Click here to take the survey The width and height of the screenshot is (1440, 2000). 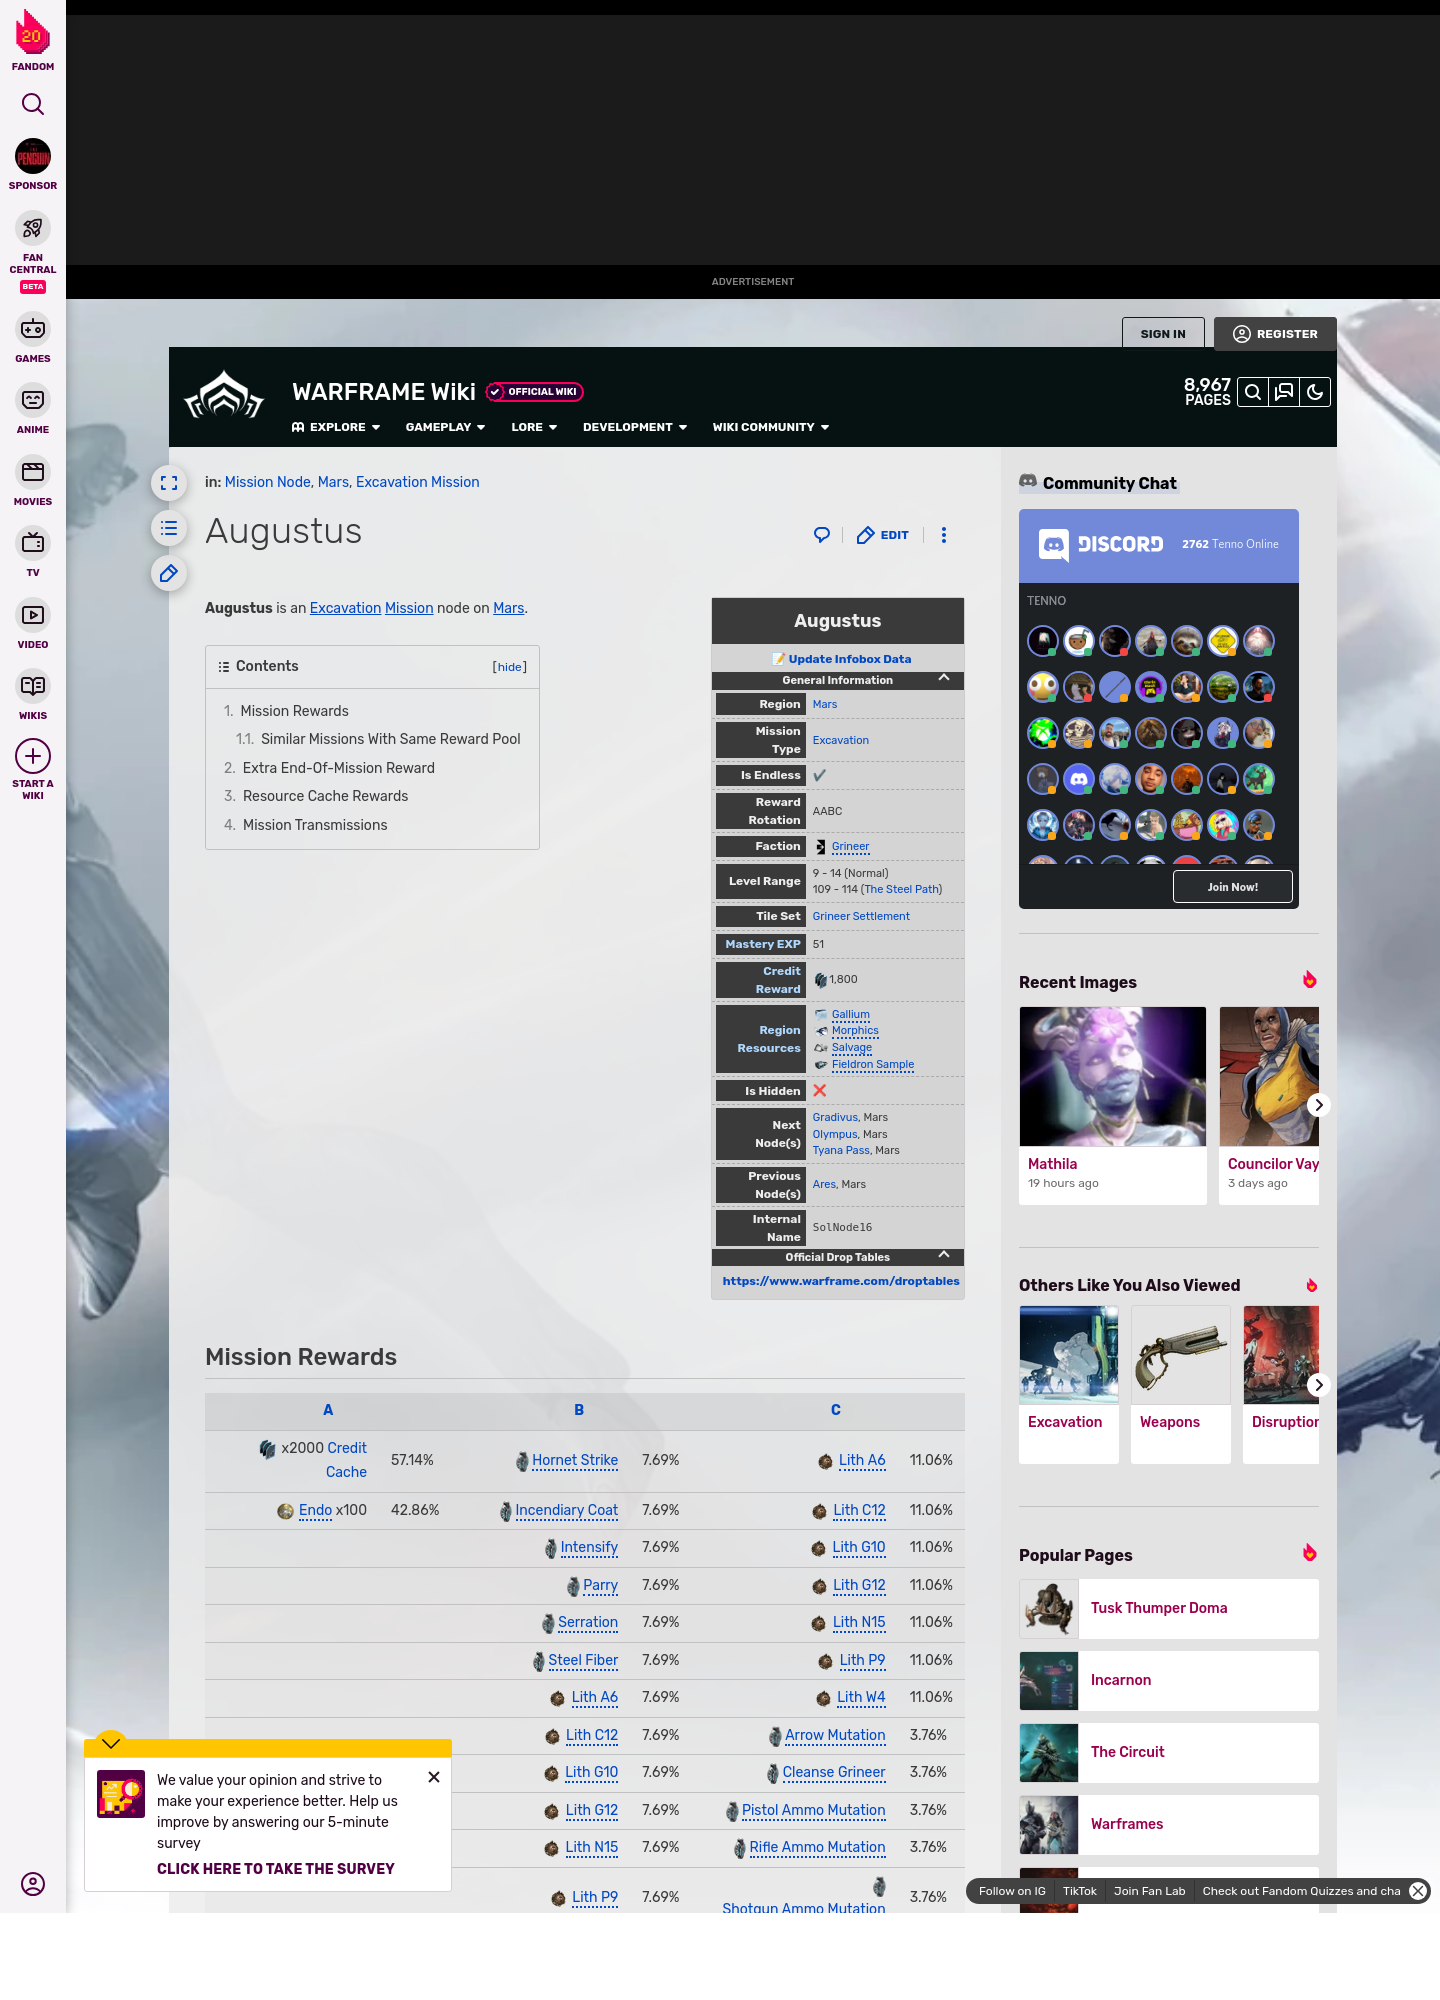pyautogui.click(x=276, y=1869)
